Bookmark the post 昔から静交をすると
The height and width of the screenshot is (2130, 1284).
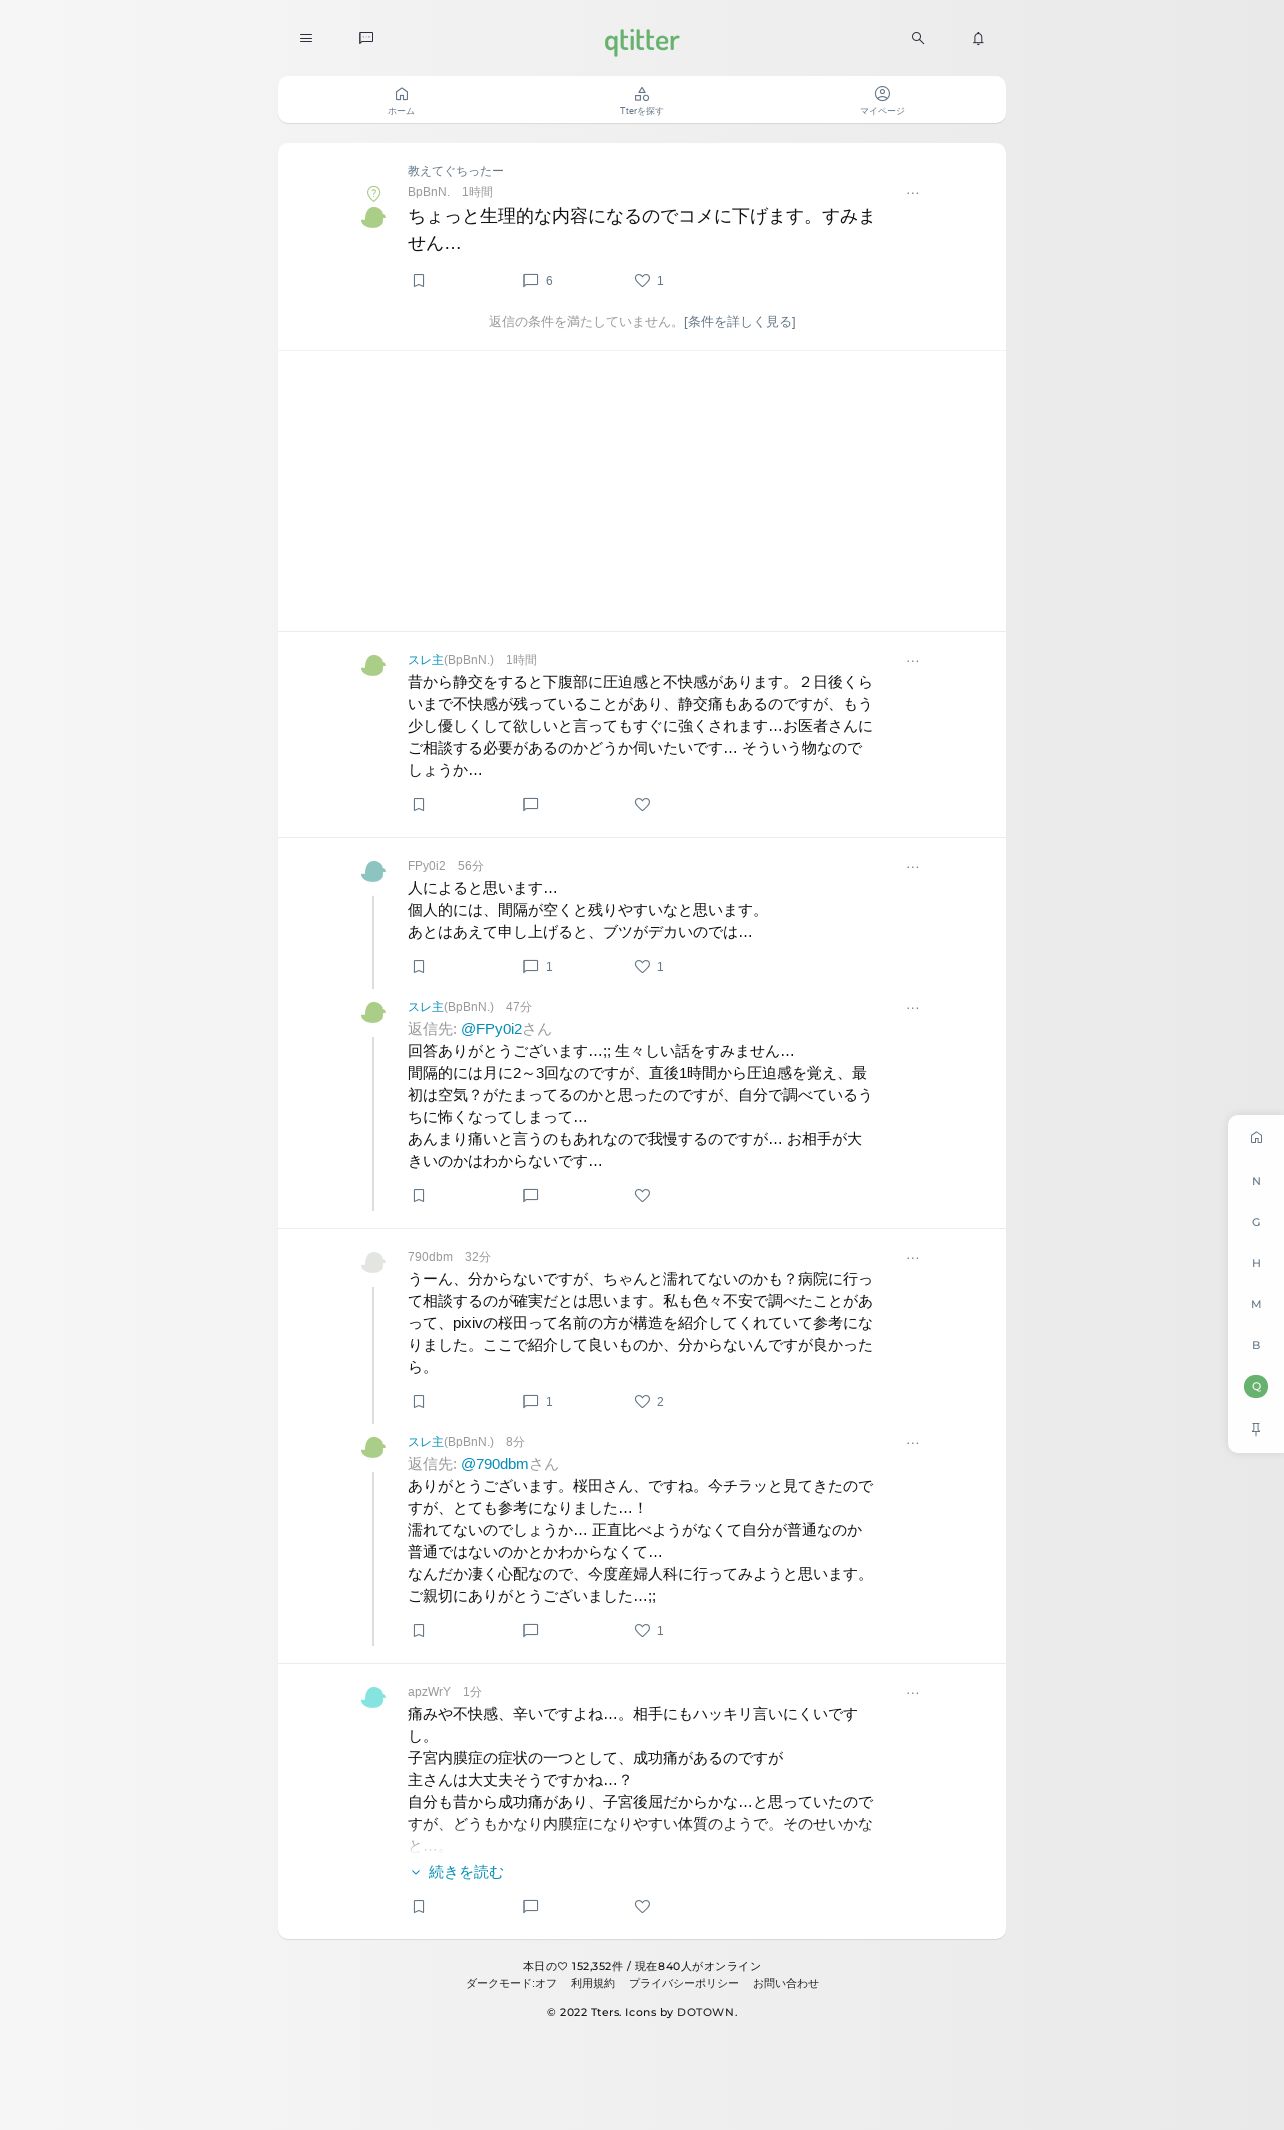click(419, 804)
